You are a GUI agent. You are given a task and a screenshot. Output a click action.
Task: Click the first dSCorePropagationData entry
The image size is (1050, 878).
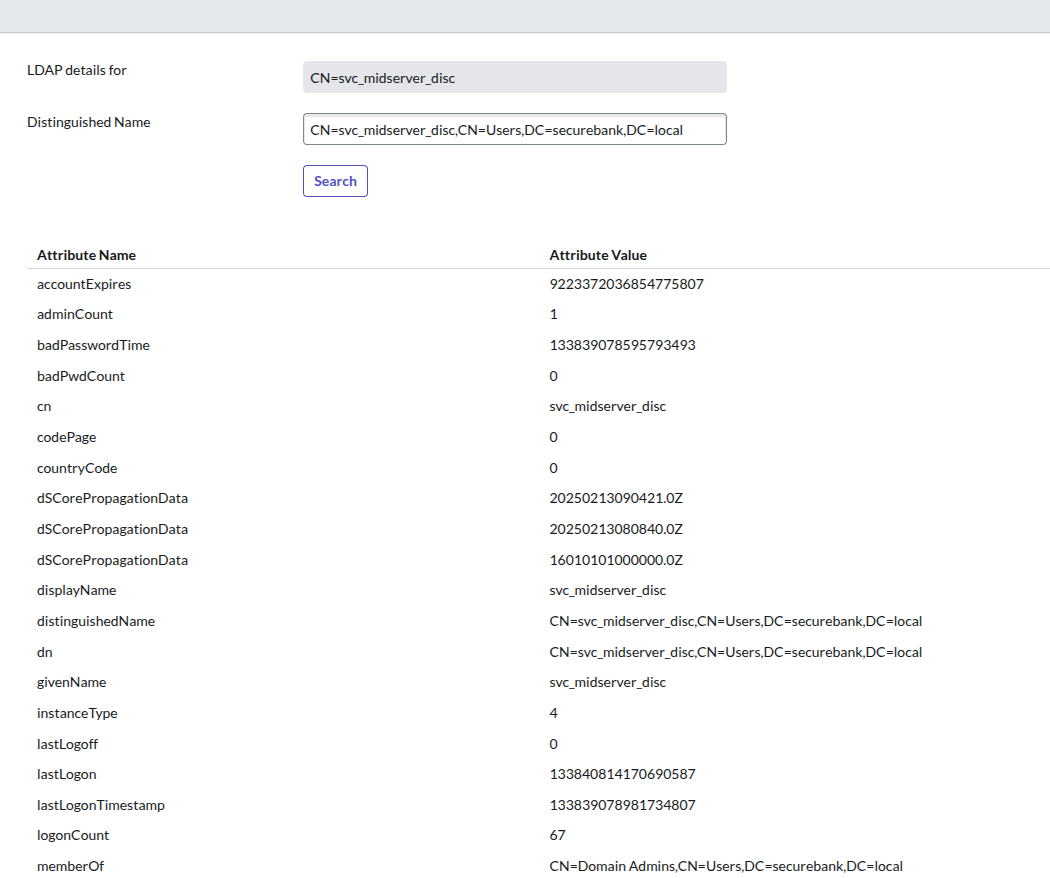(112, 498)
